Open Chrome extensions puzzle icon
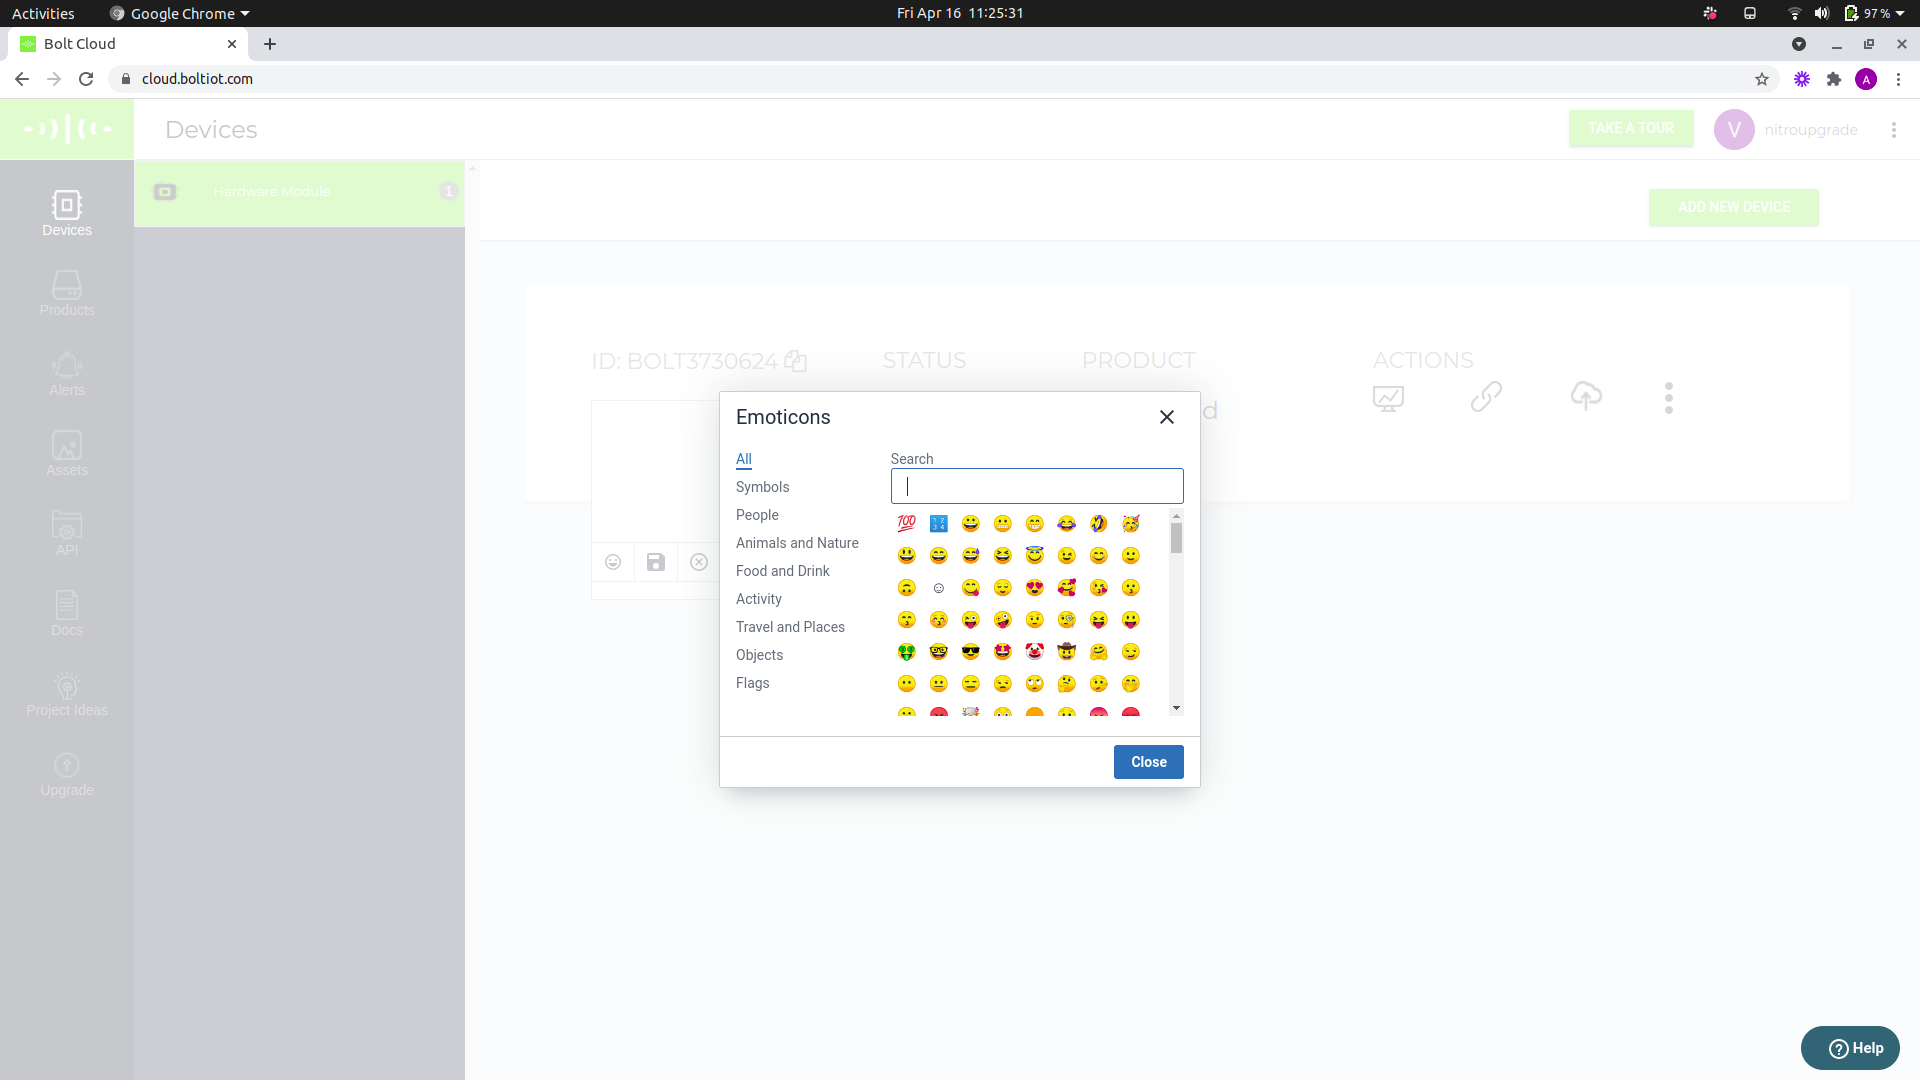 pos(1833,79)
